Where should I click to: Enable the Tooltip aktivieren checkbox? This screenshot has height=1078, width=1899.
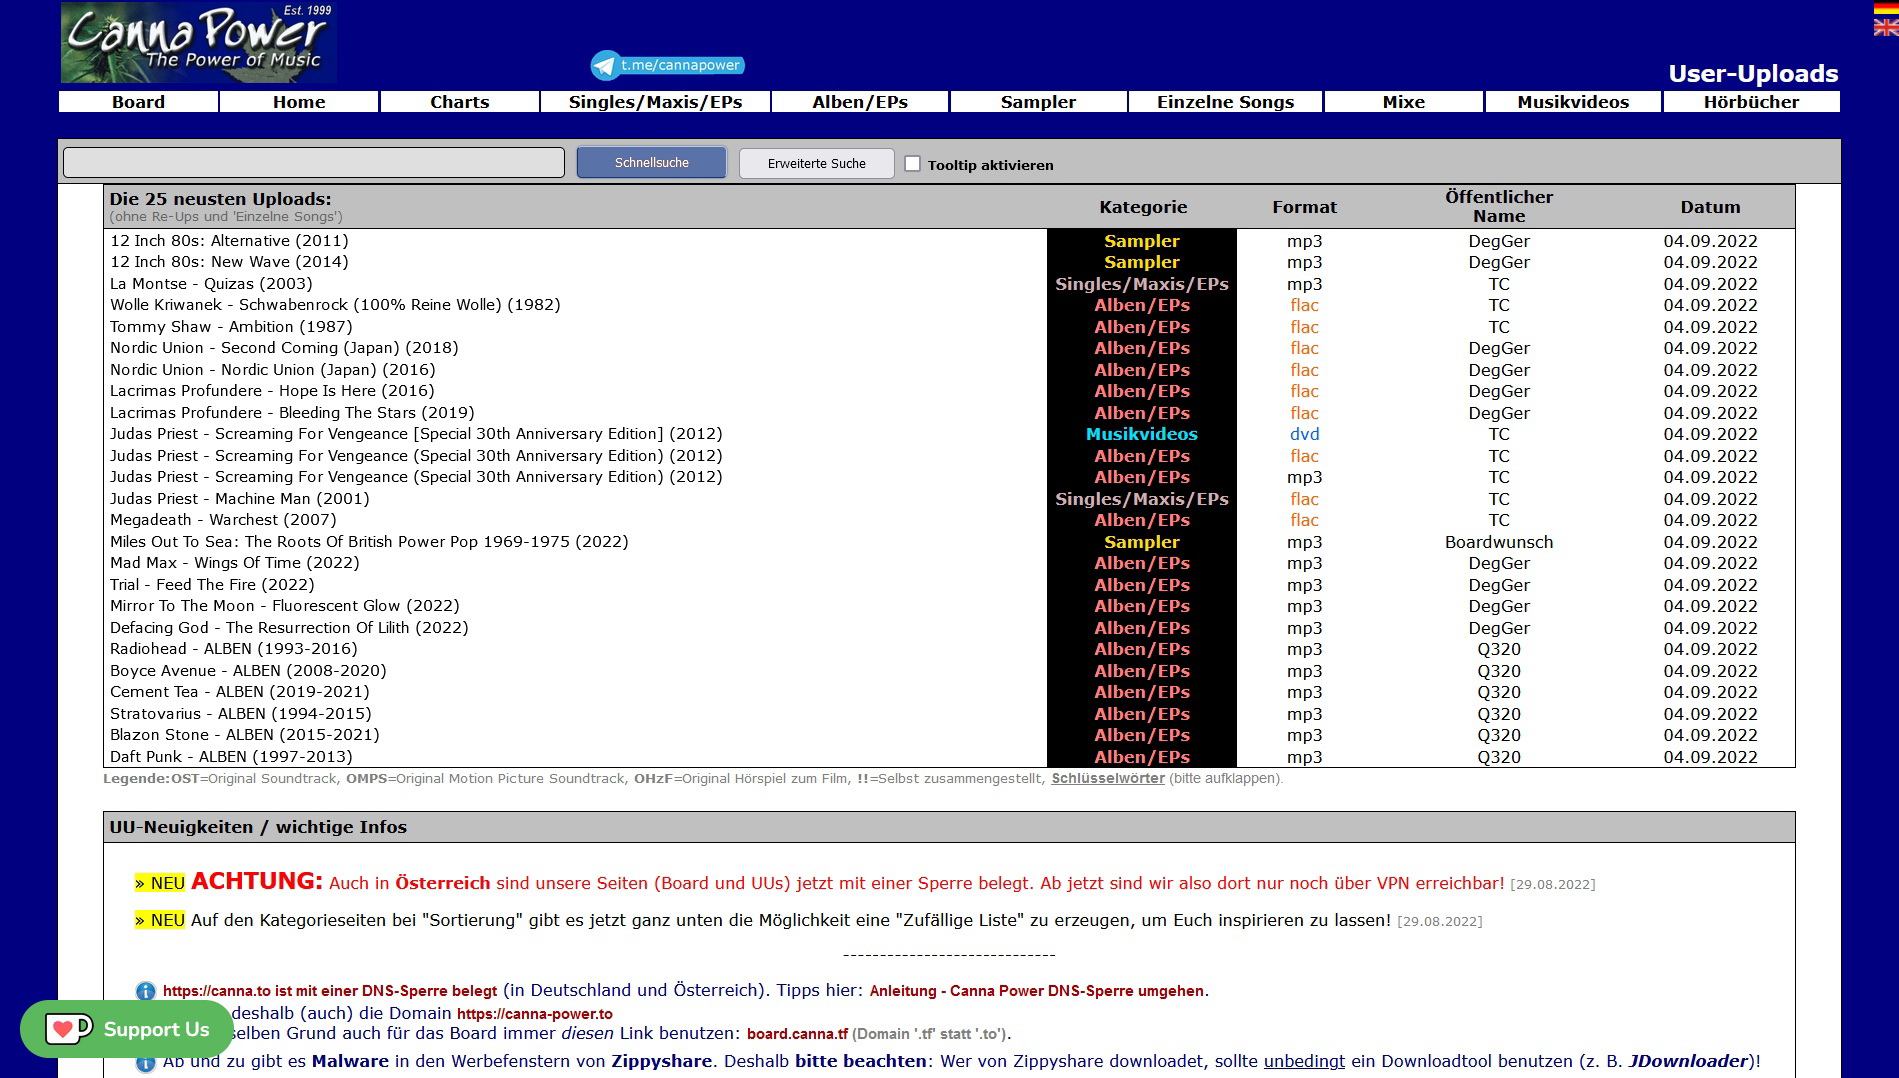coord(912,164)
